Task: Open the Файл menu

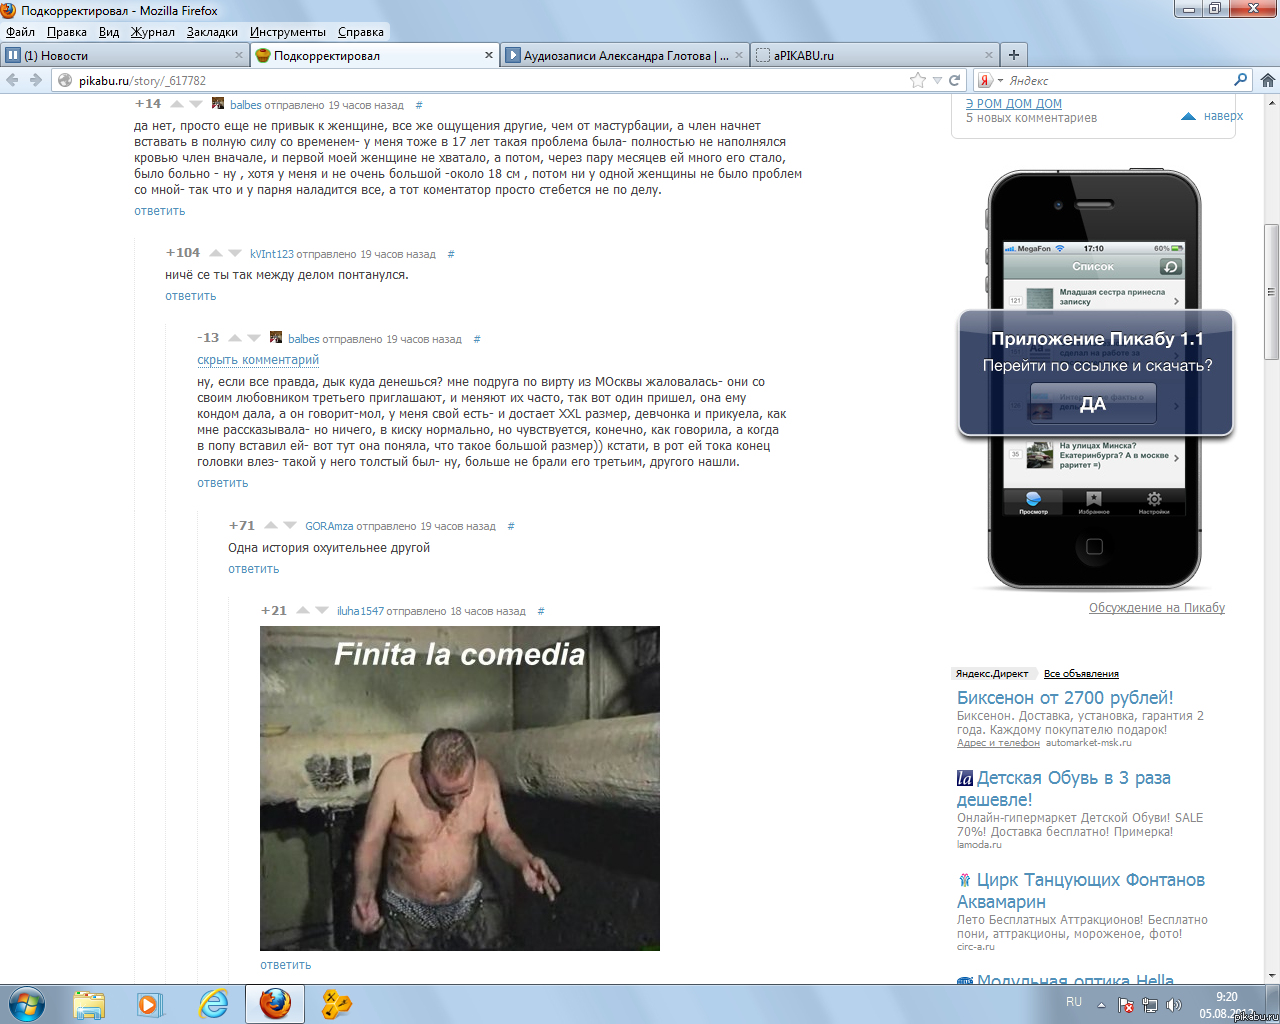Action: click(x=20, y=32)
